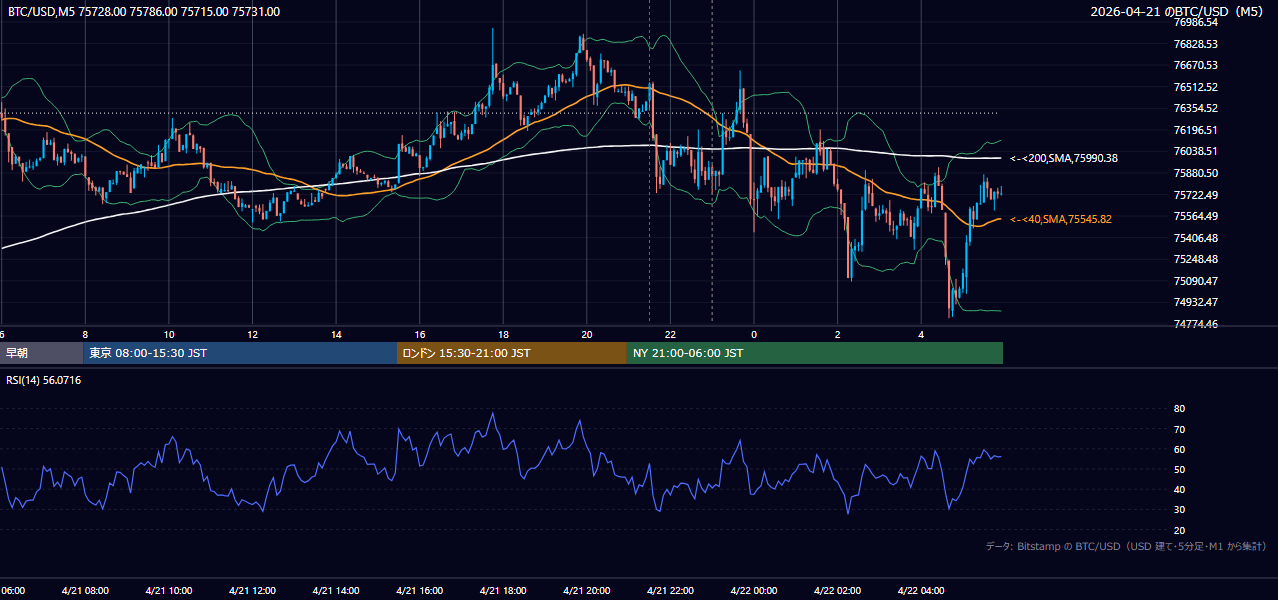Click the 4/21 18:00 time label

pyautogui.click(x=503, y=591)
